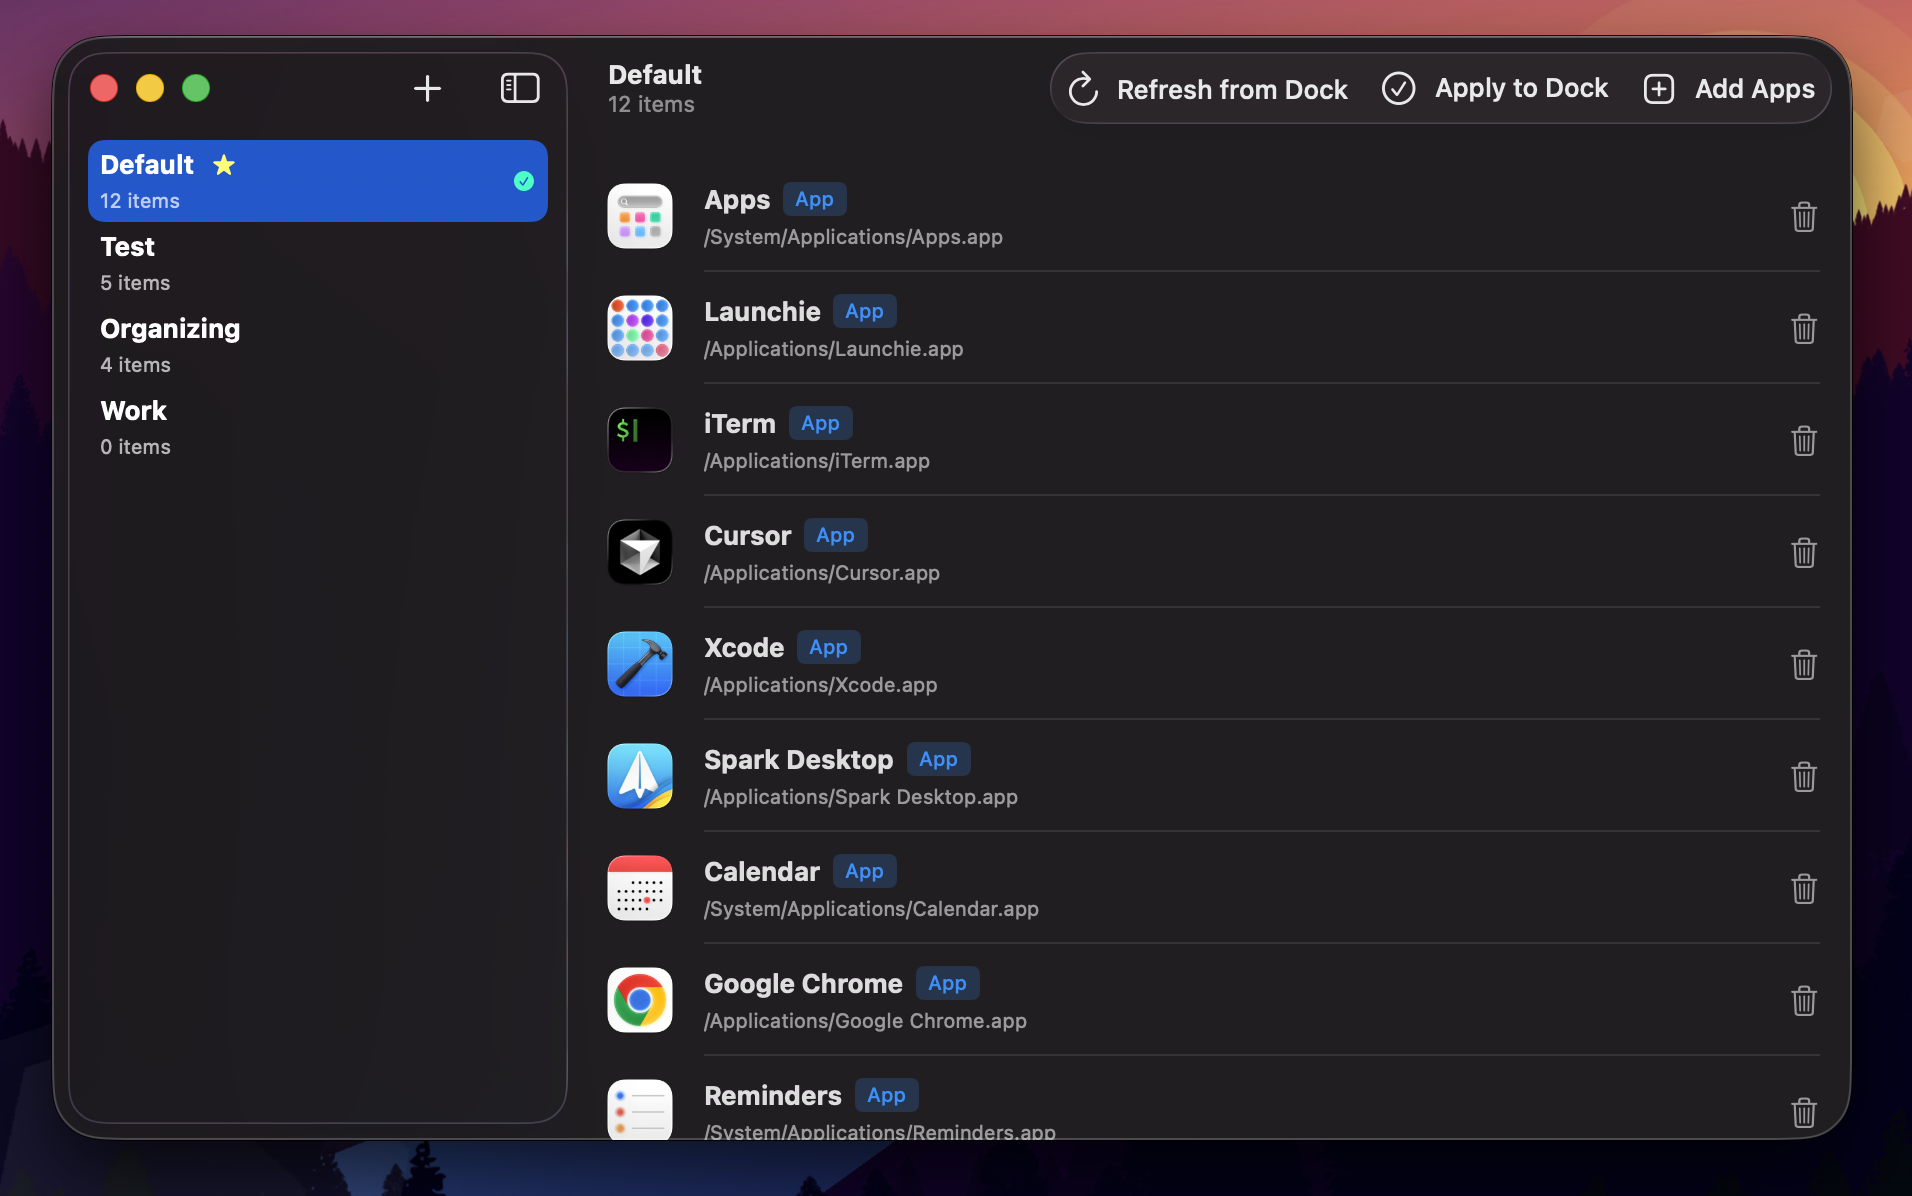Select the Launchie app icon

click(639, 328)
